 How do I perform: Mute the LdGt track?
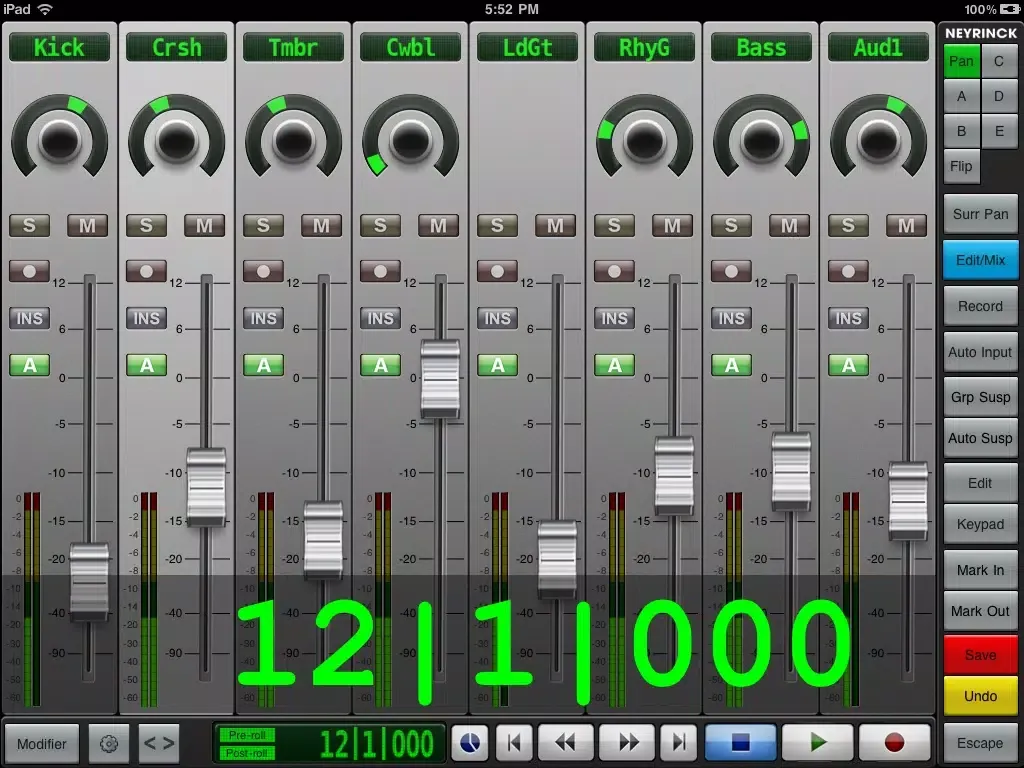tap(555, 225)
